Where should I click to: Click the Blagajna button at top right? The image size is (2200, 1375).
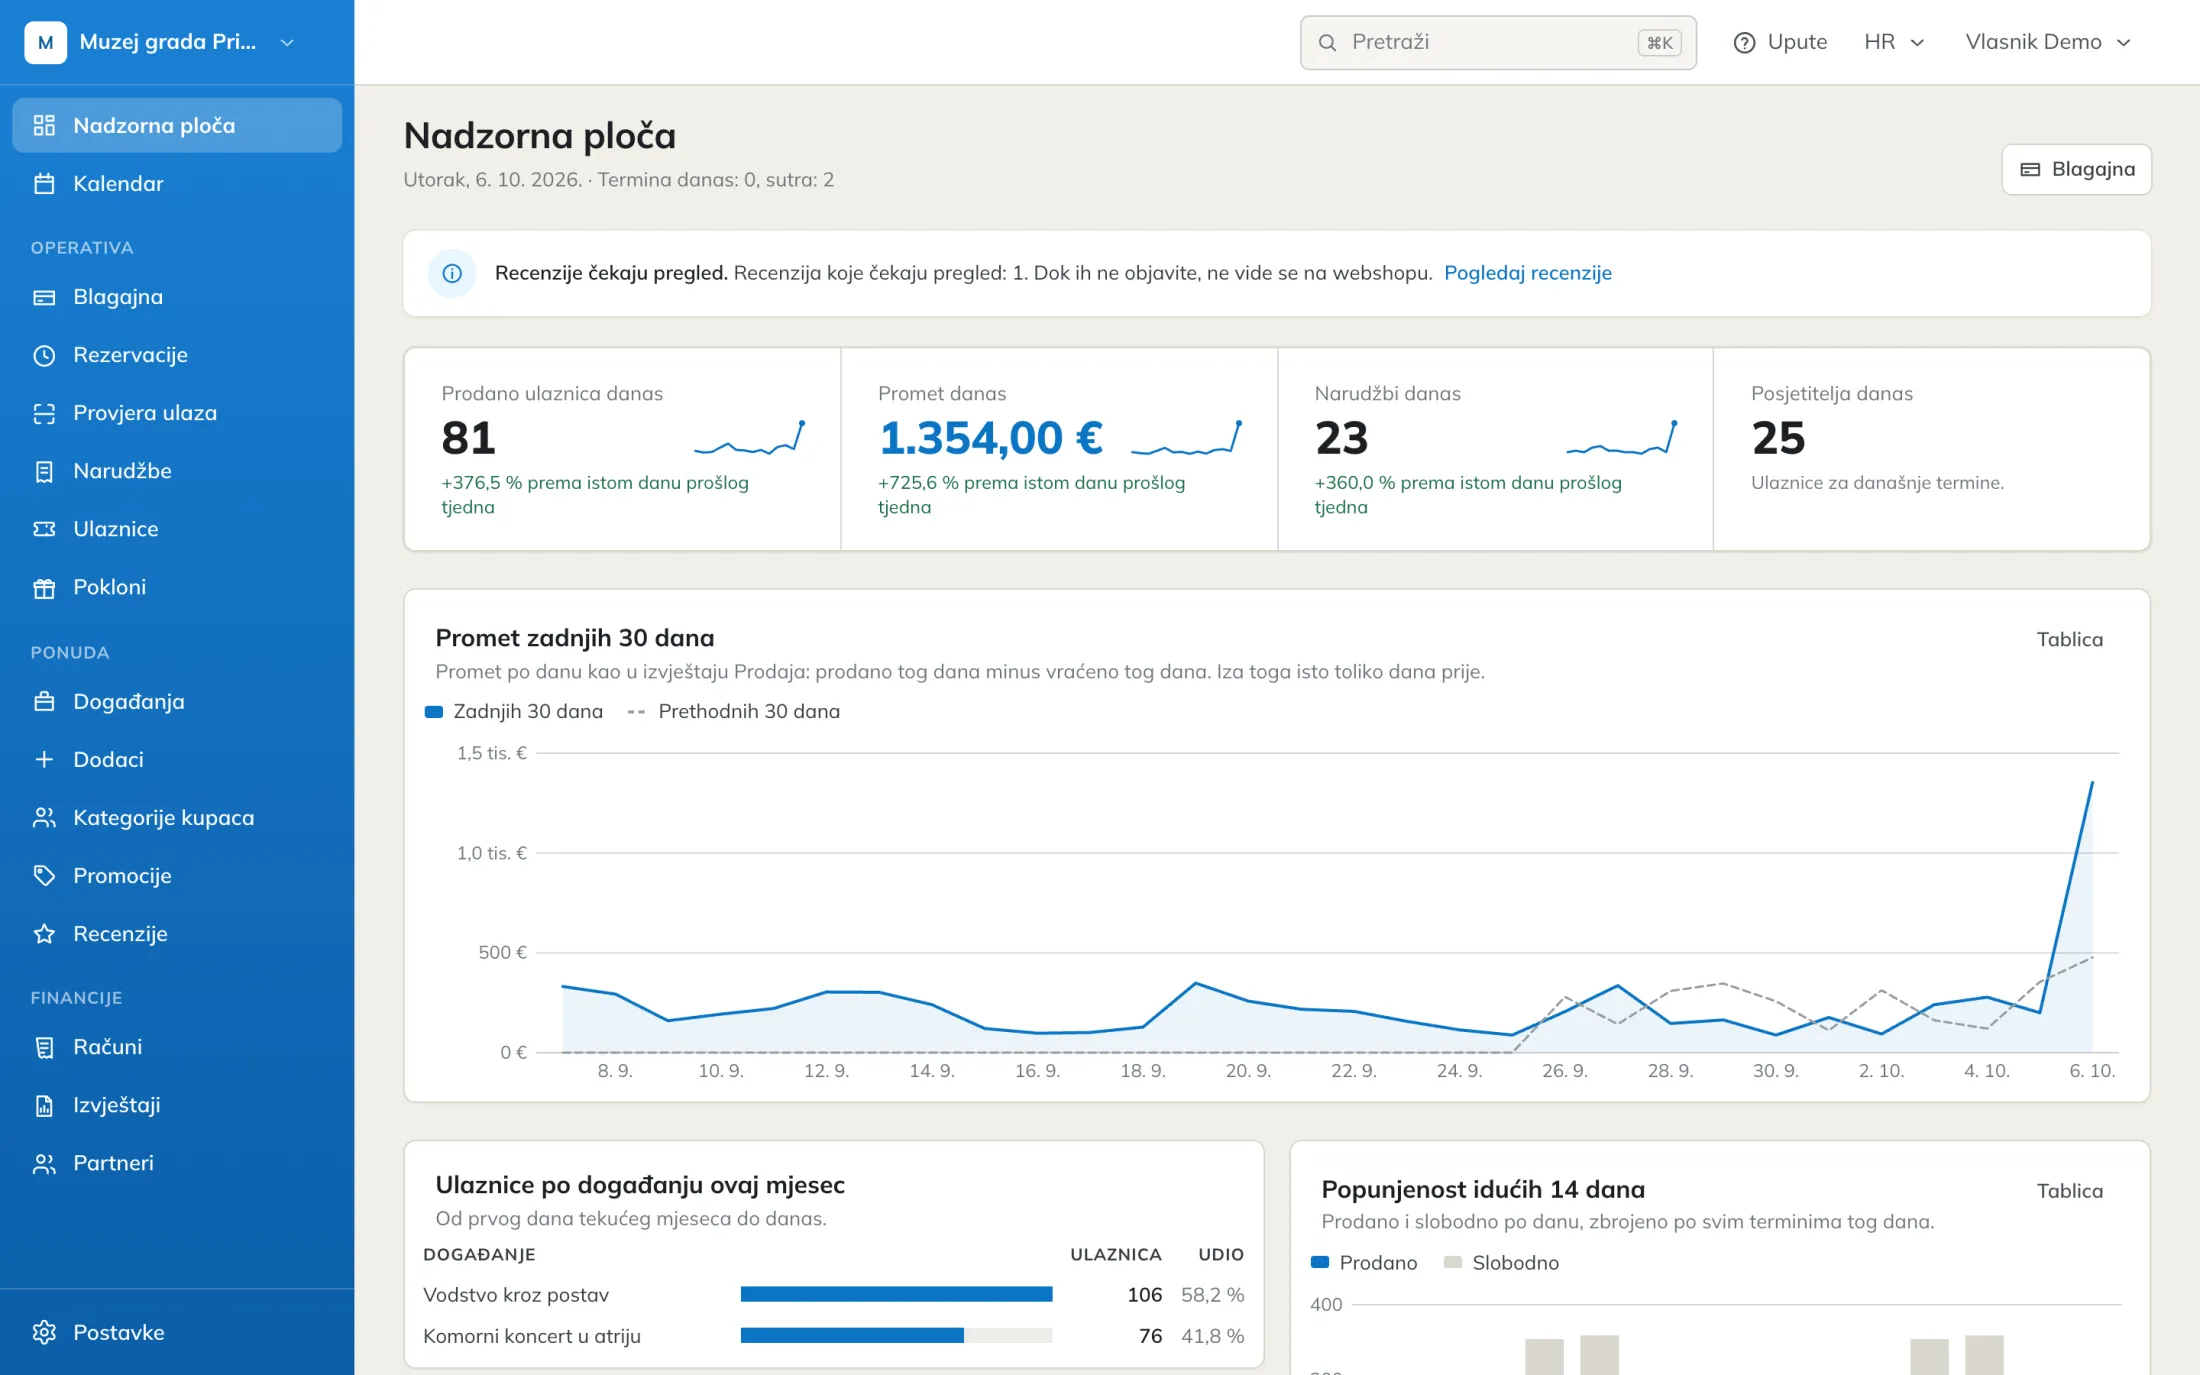[2076, 169]
